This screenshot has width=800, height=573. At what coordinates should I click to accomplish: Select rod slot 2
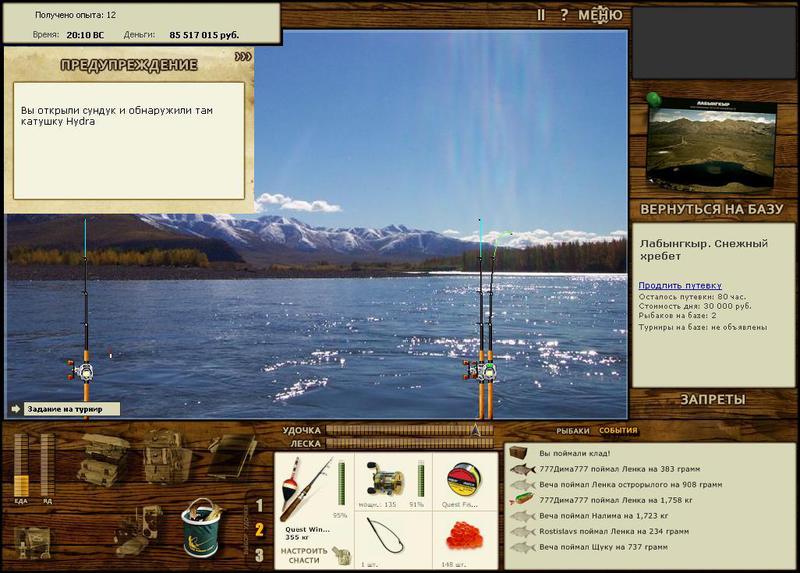coord(259,530)
